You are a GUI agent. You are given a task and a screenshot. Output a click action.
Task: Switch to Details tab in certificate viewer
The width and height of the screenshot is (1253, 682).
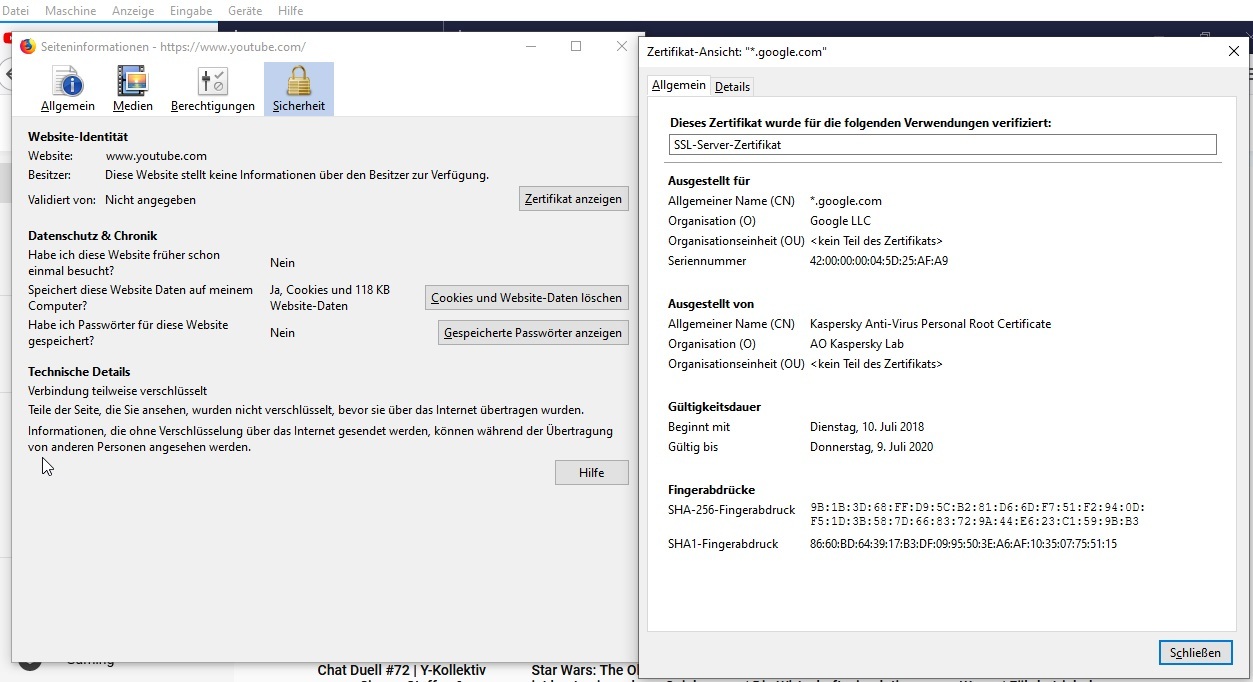tap(732, 87)
